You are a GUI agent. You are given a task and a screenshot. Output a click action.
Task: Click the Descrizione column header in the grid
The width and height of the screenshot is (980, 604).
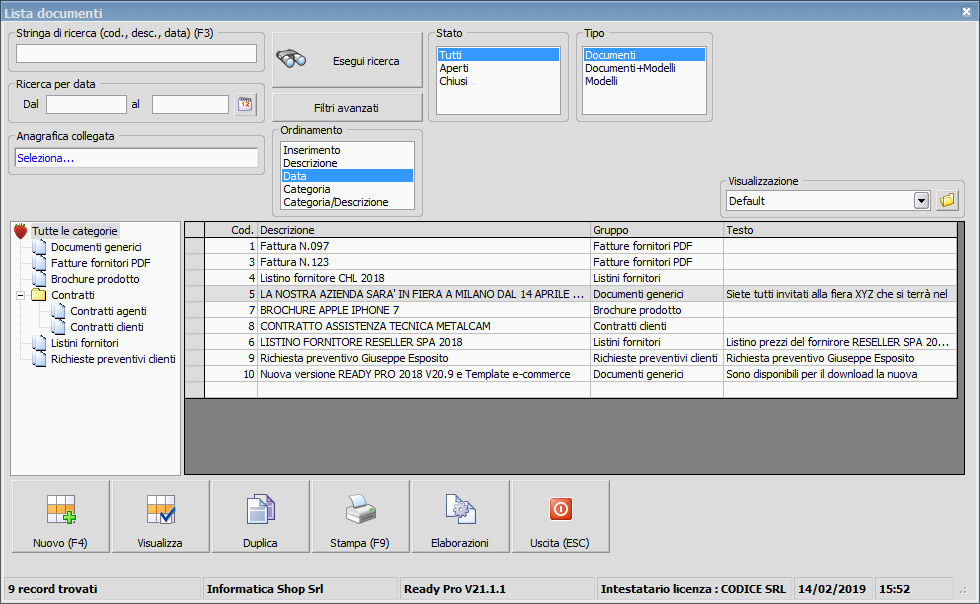coord(424,230)
